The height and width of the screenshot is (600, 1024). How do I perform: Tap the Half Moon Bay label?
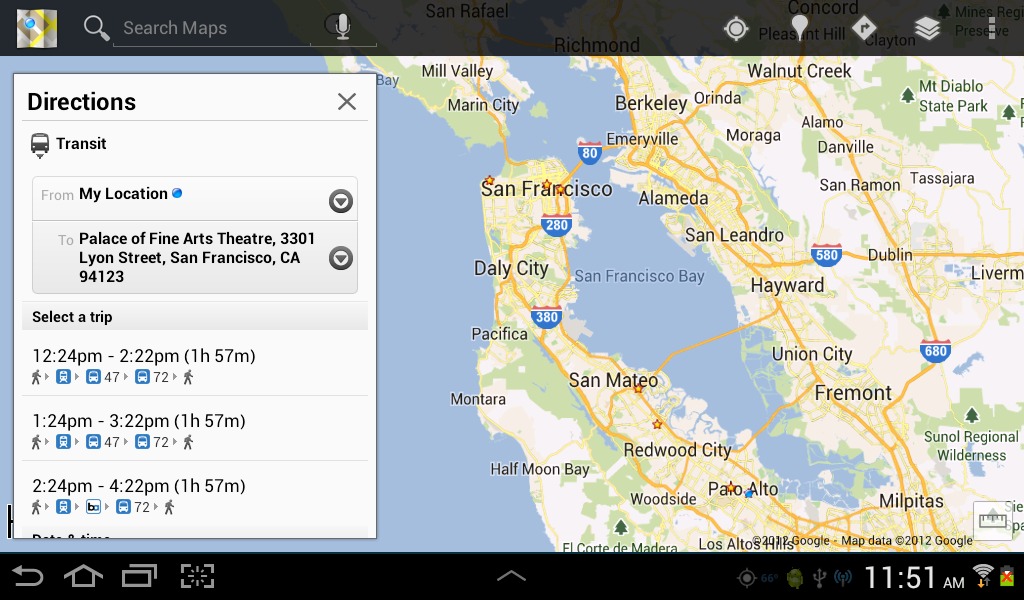point(540,469)
